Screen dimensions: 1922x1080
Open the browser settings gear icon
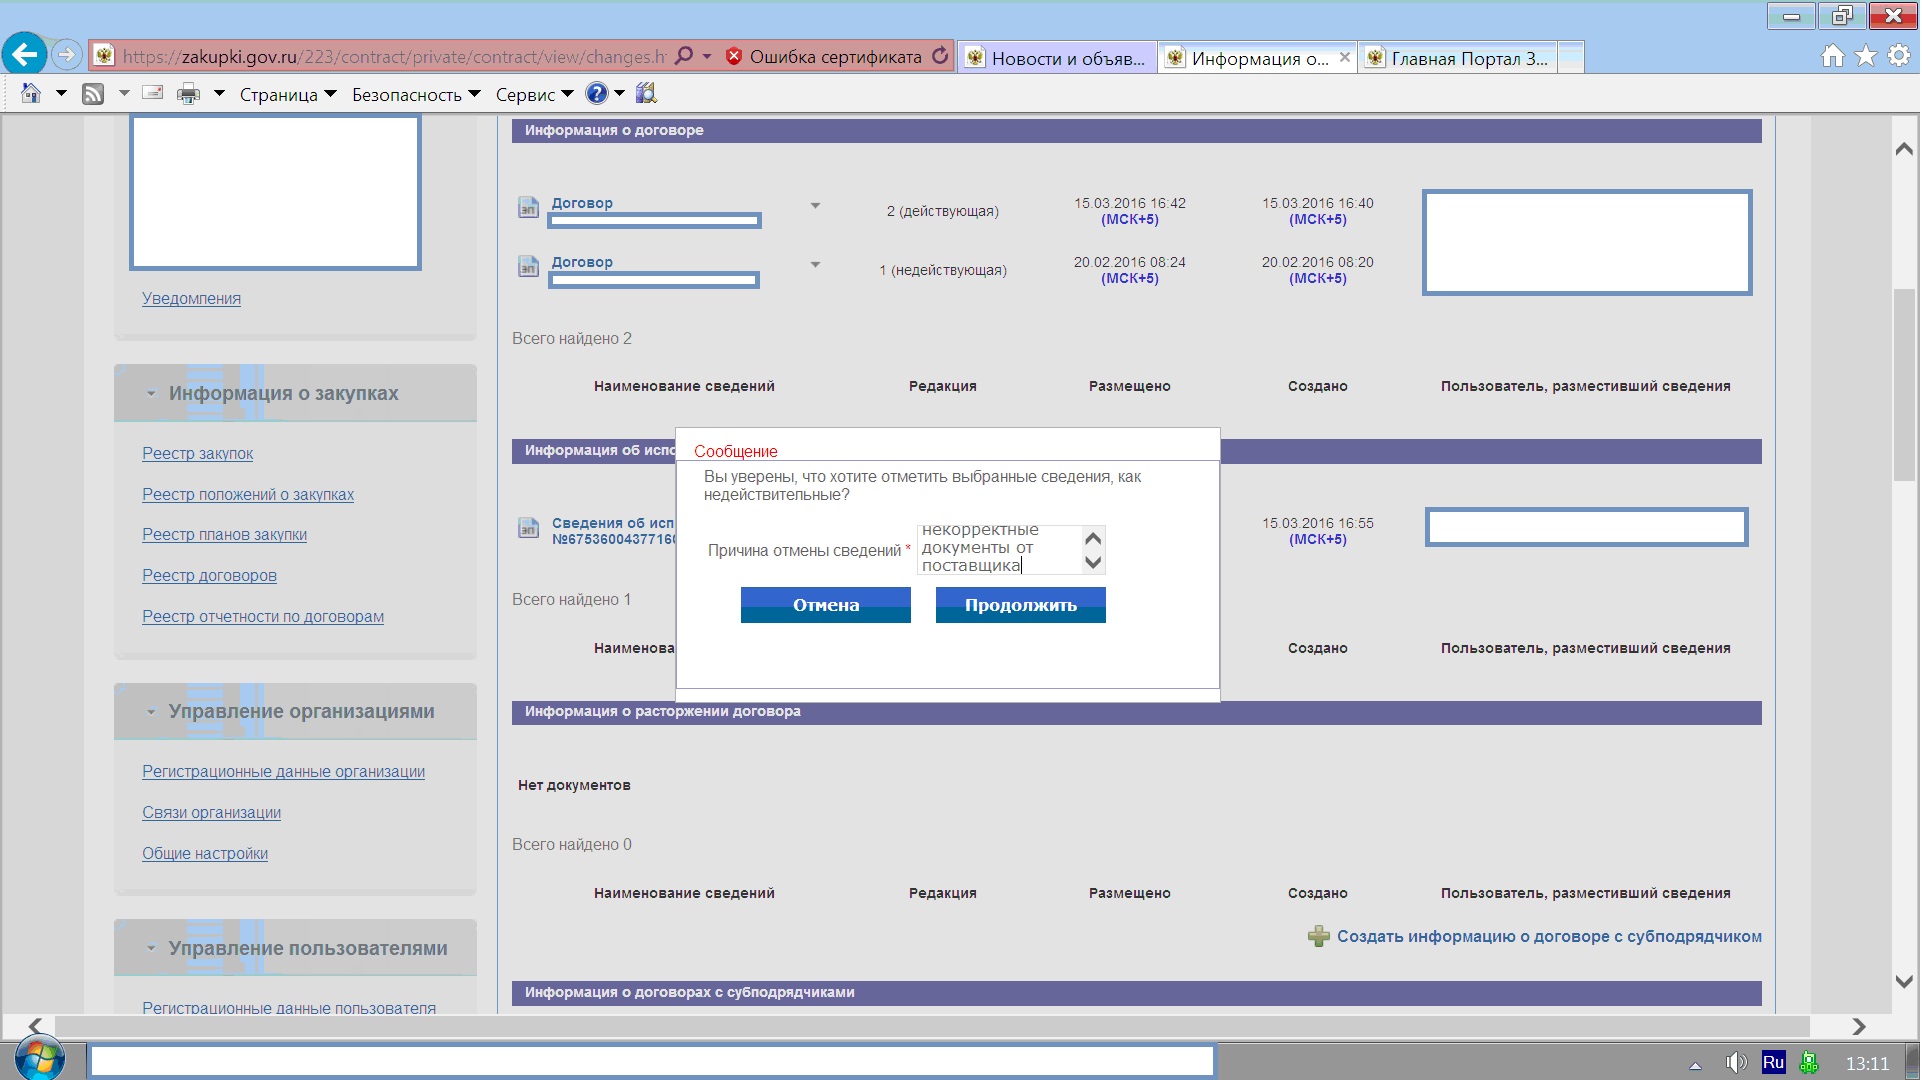(1898, 56)
